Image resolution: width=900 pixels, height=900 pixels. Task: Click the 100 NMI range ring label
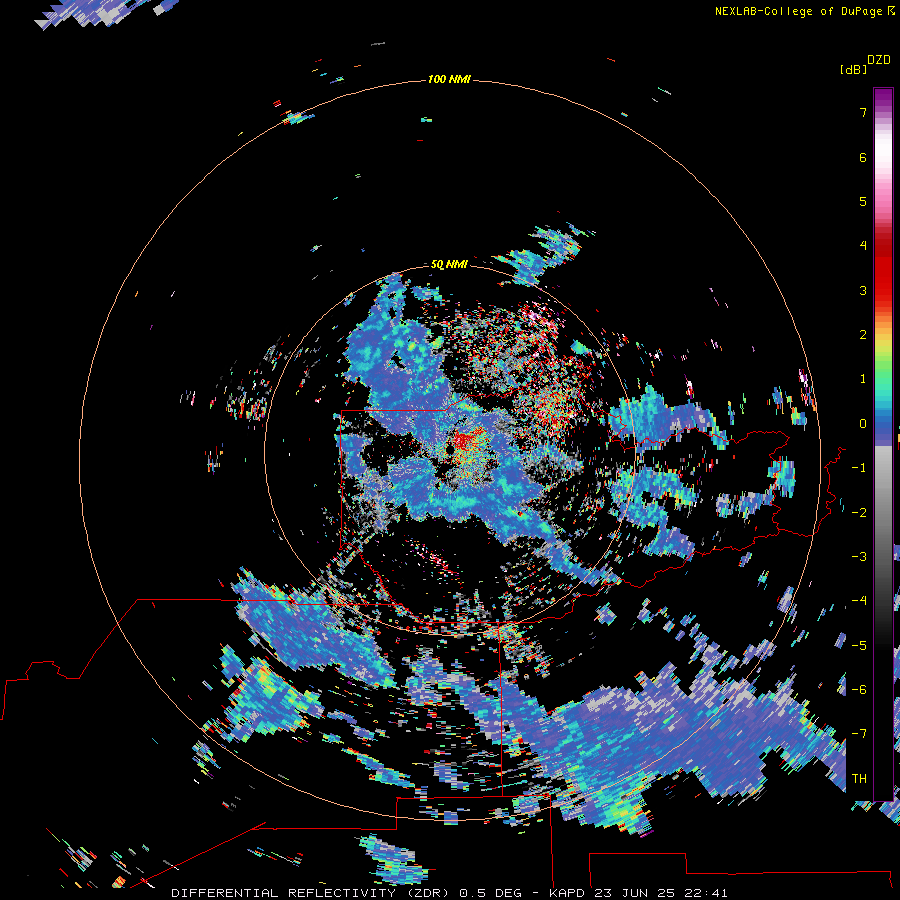pos(449,79)
